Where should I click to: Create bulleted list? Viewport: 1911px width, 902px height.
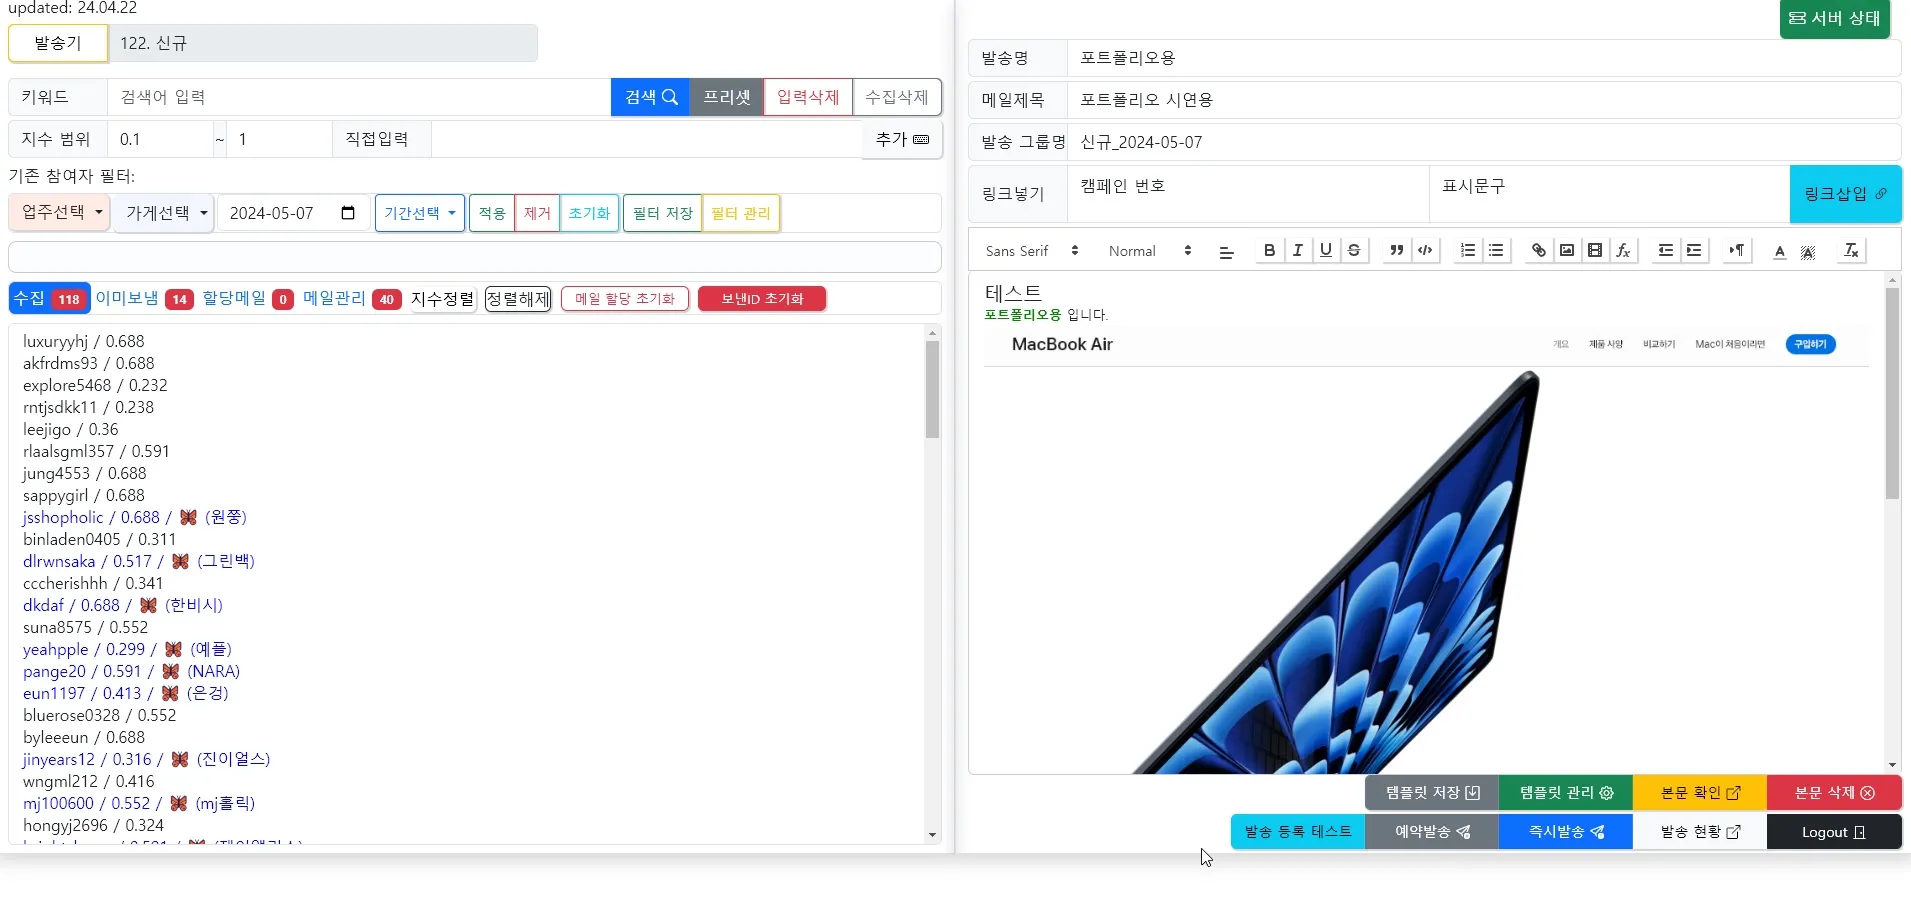pyautogui.click(x=1496, y=251)
